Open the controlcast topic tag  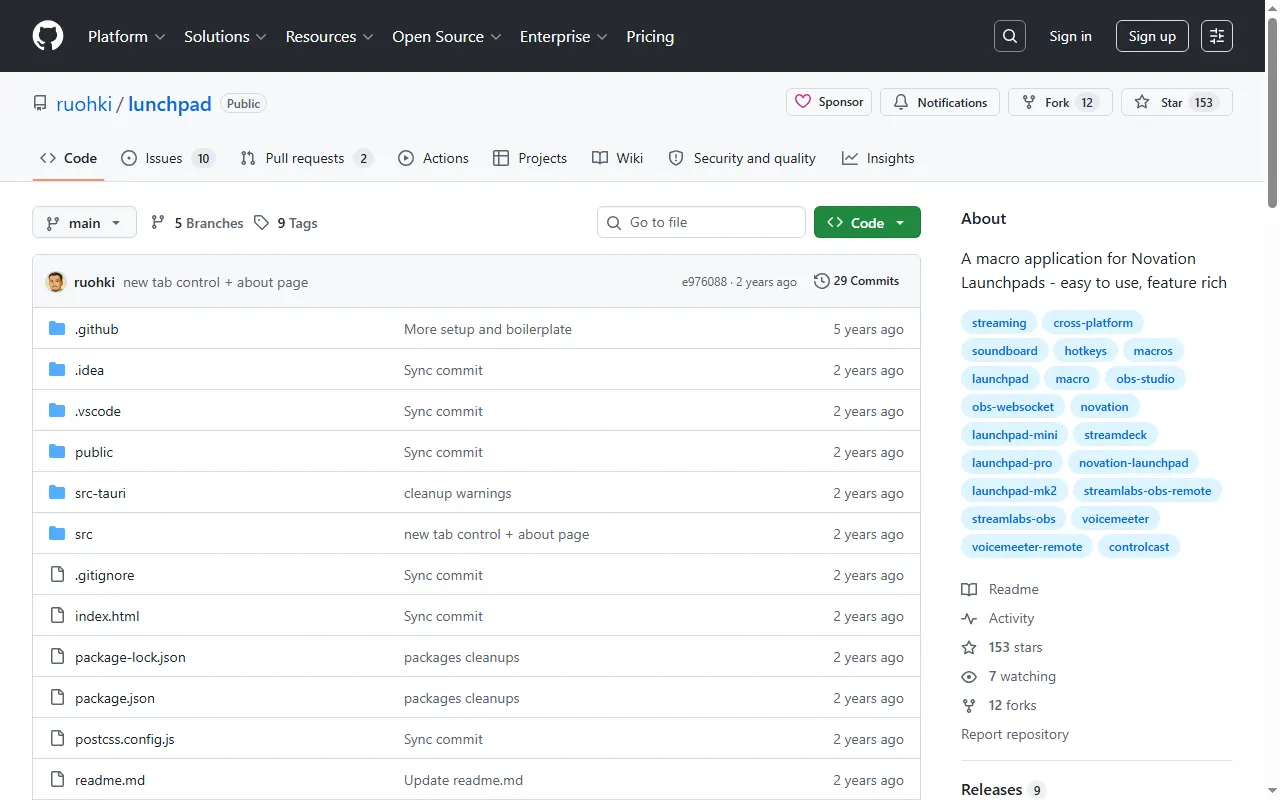[1139, 547]
